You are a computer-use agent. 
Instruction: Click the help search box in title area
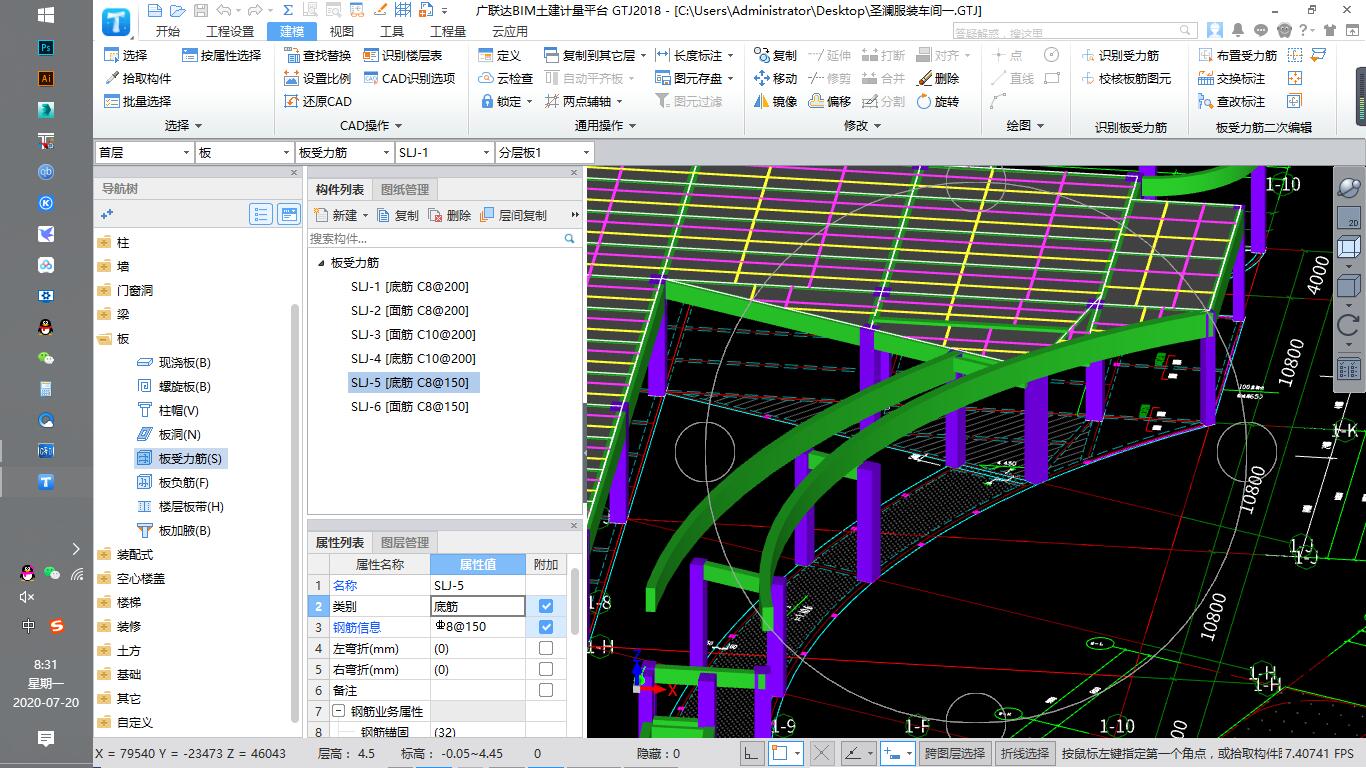coord(1075,31)
